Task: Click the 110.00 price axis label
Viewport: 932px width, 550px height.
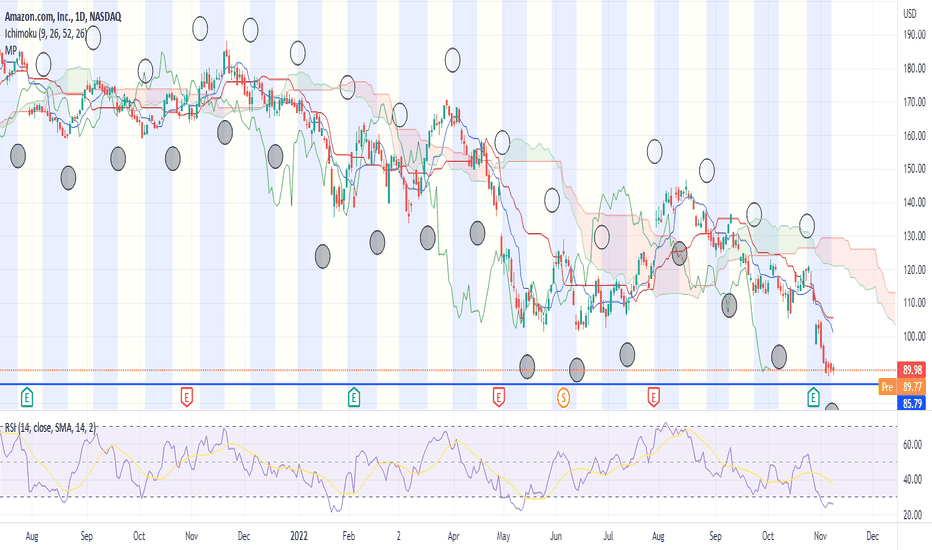Action: (x=914, y=303)
